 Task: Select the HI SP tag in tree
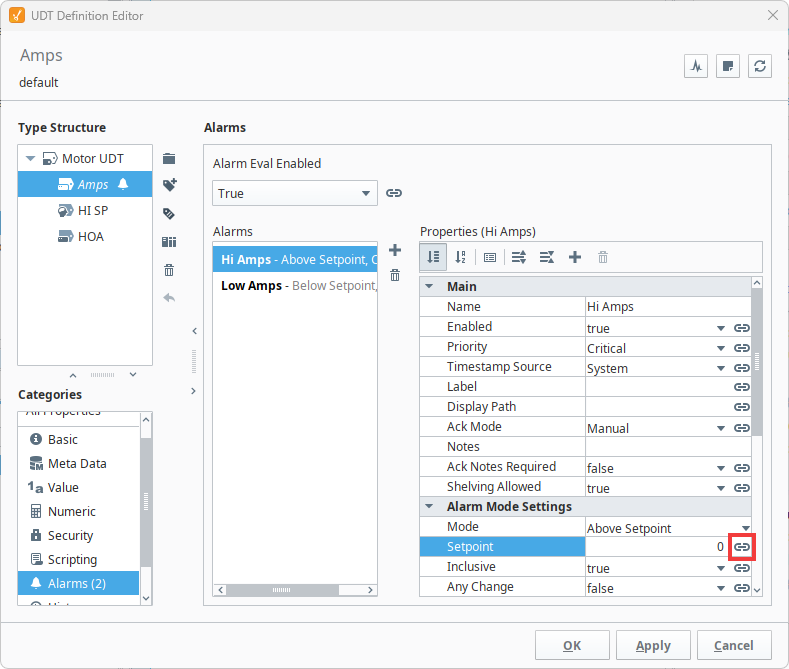85,210
